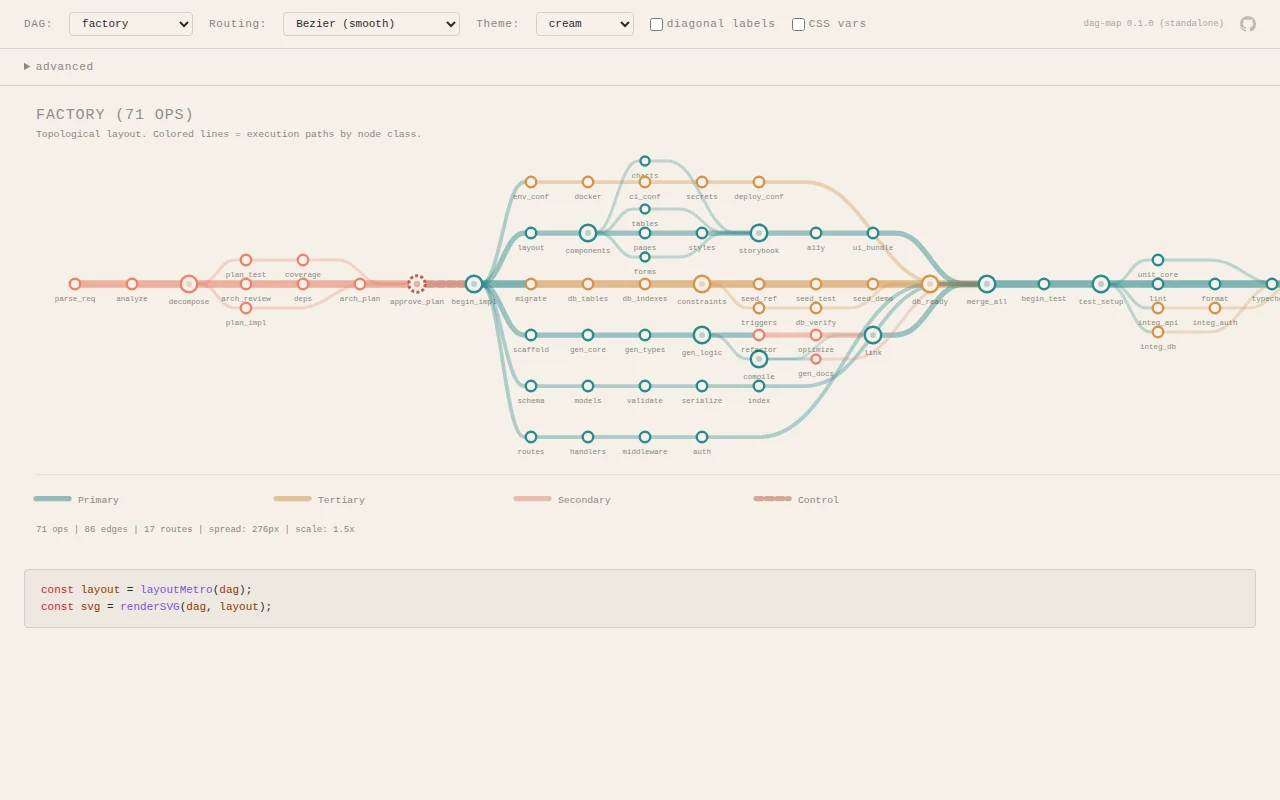Select the schema node
1280x800 pixels.
tap(531, 386)
